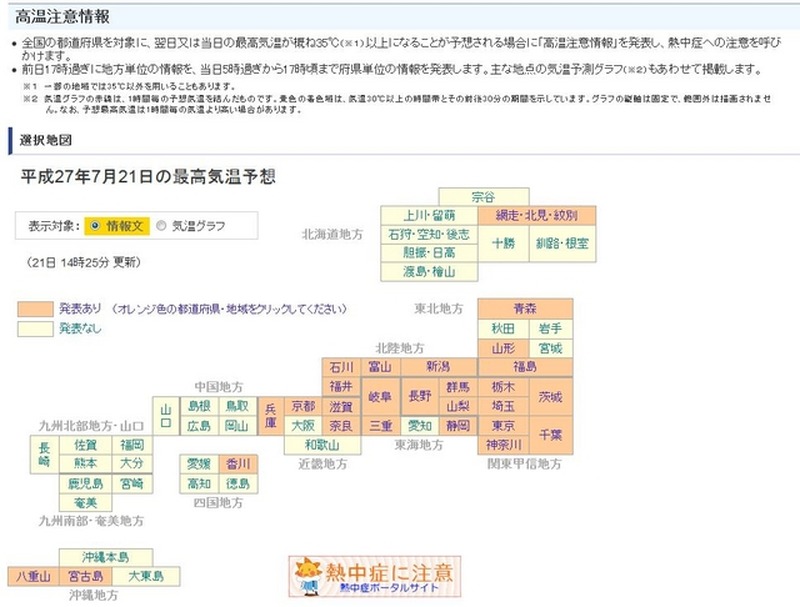Open 八重山 region in Okinawa
Image resolution: width=800 pixels, height=607 pixels.
click(33, 576)
